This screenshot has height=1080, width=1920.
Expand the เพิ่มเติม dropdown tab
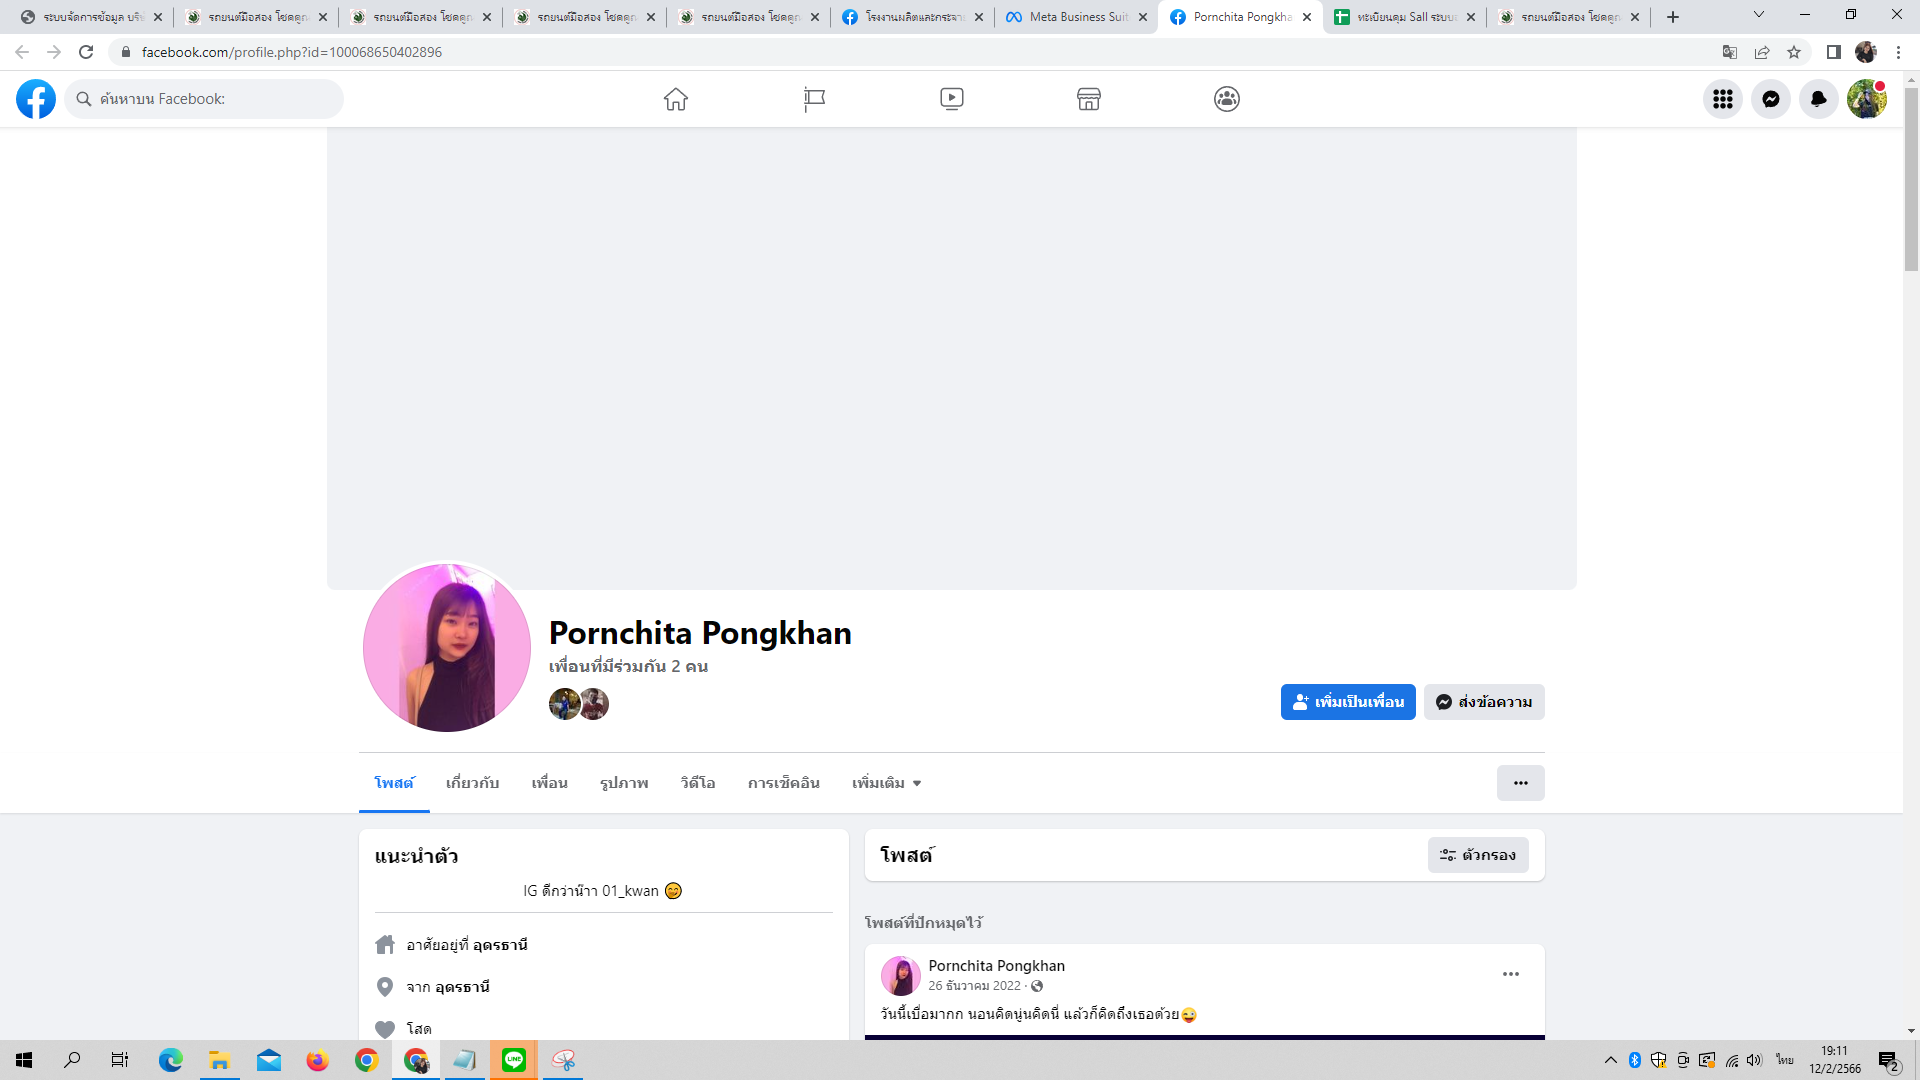pos(886,783)
